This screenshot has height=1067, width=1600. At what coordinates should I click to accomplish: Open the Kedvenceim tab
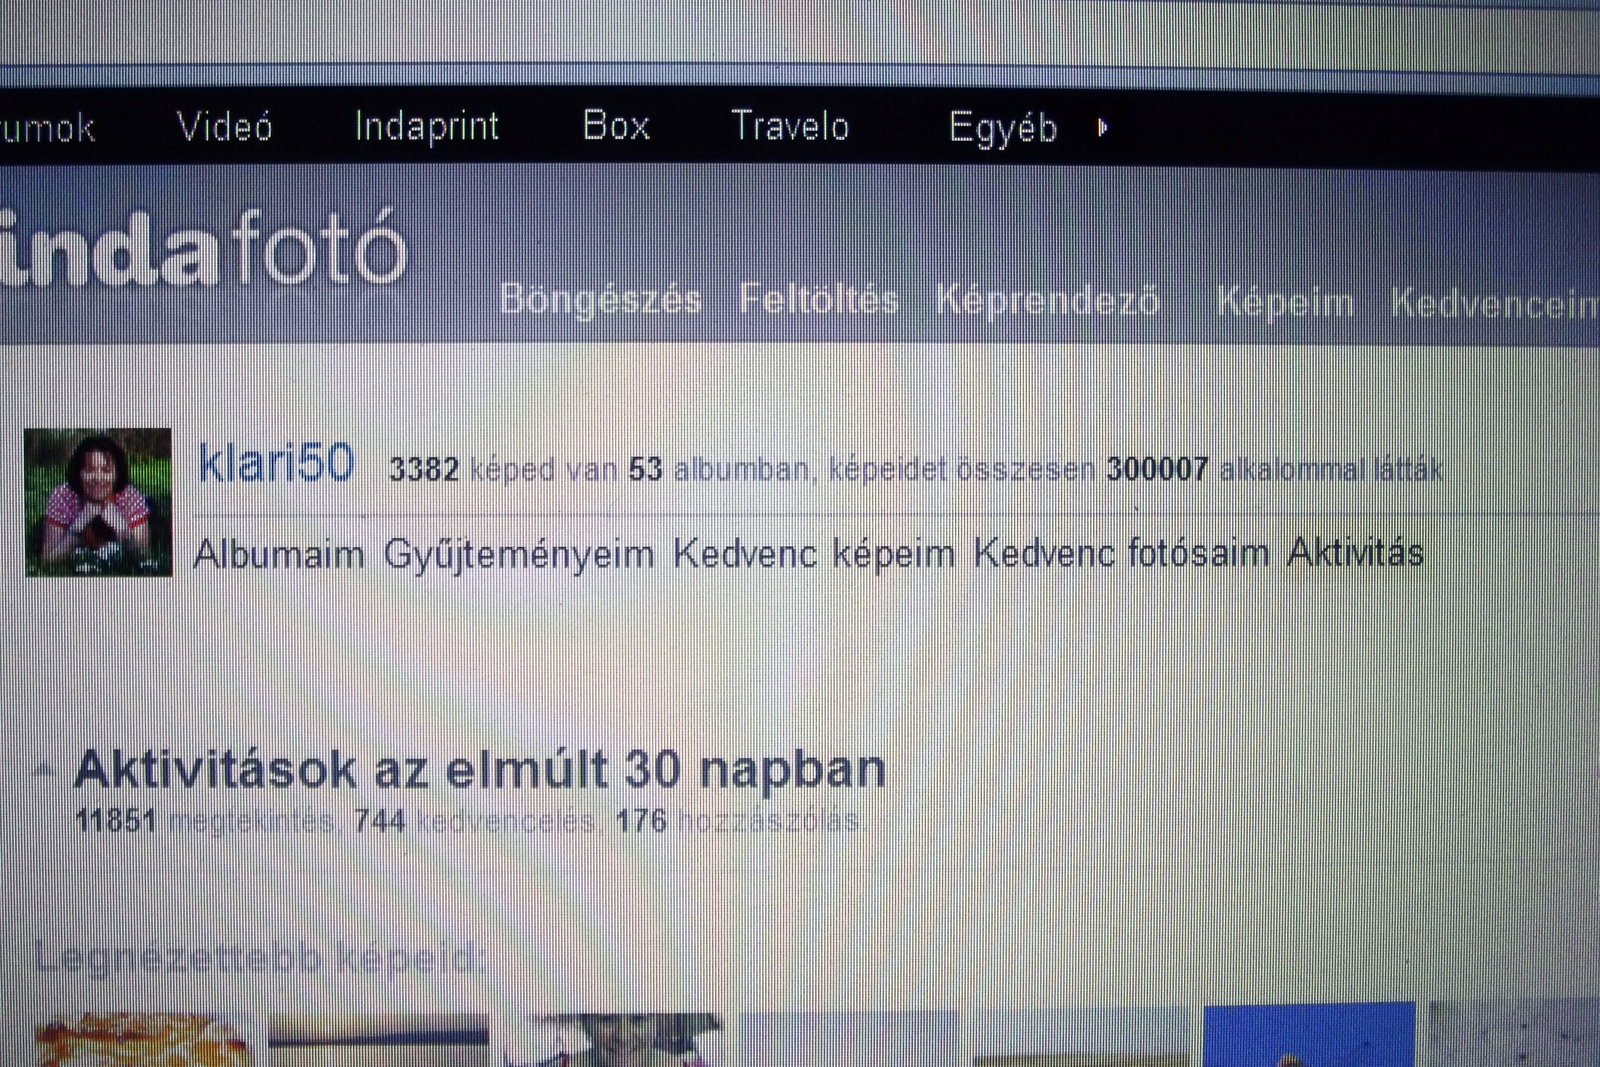coord(1494,303)
